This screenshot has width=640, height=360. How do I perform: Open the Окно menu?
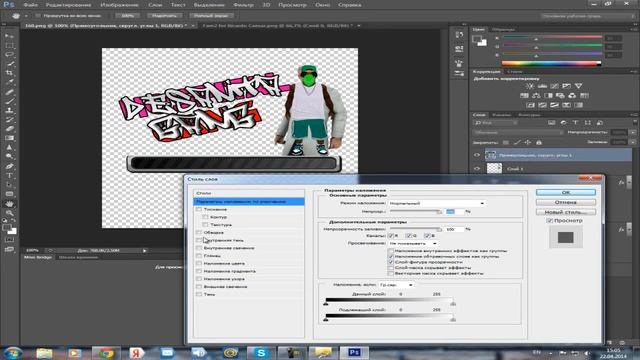point(322,5)
